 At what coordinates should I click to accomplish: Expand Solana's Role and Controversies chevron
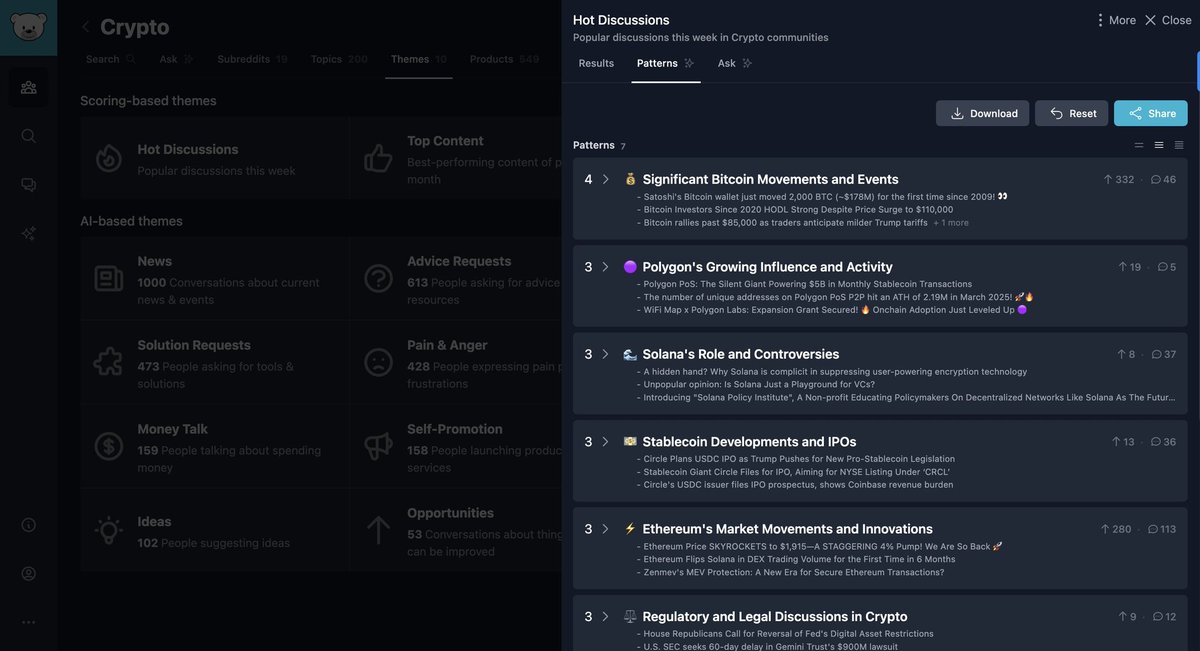(605, 354)
